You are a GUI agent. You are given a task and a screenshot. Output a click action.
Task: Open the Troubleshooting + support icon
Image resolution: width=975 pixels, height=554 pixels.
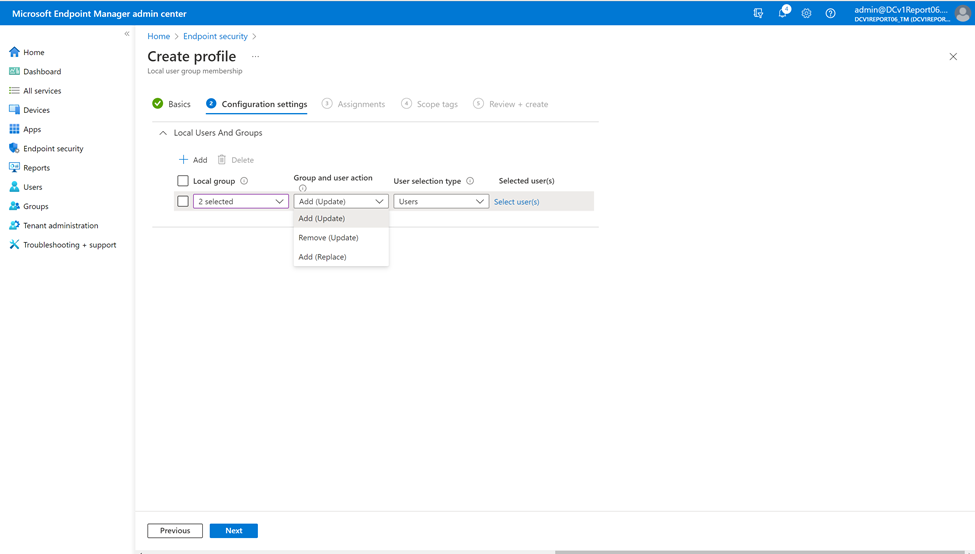pos(14,245)
